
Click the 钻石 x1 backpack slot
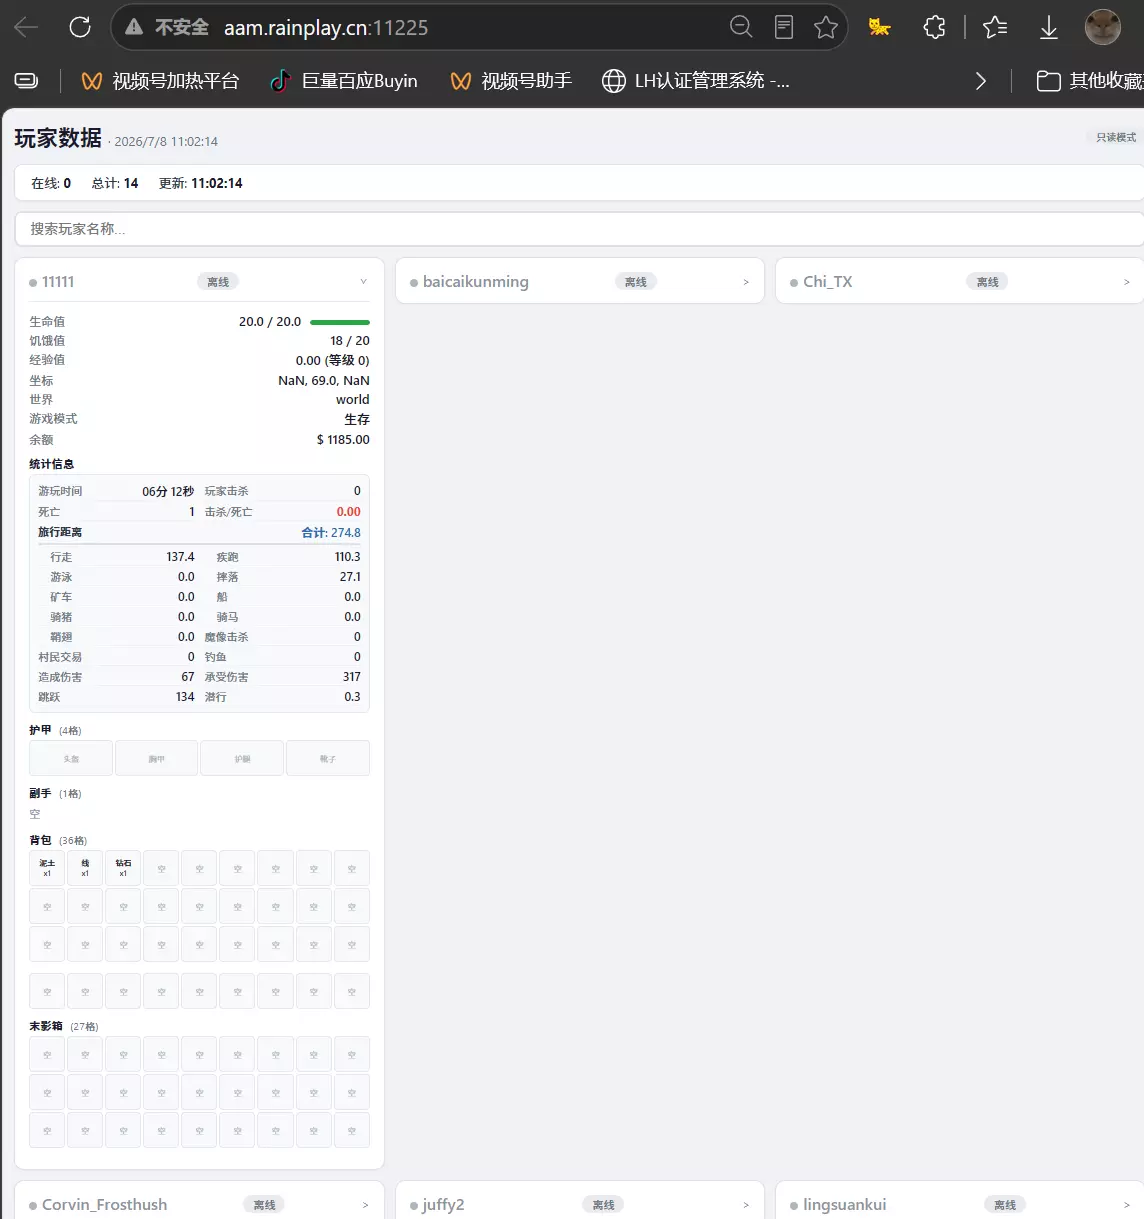123,868
